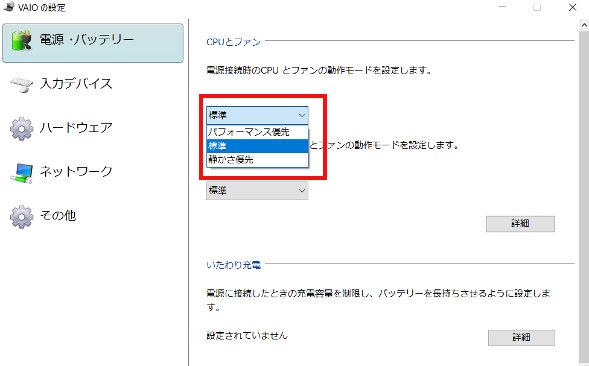Click the 設定されていません status text

pyautogui.click(x=247, y=336)
